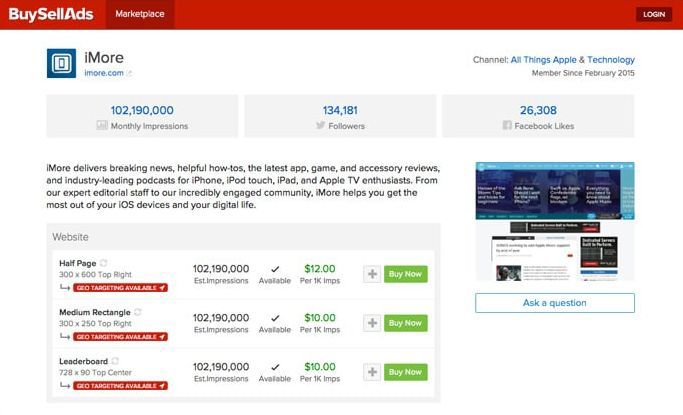Add Medium Rectangle ad with plus icon
This screenshot has width=683, height=415.
[372, 323]
